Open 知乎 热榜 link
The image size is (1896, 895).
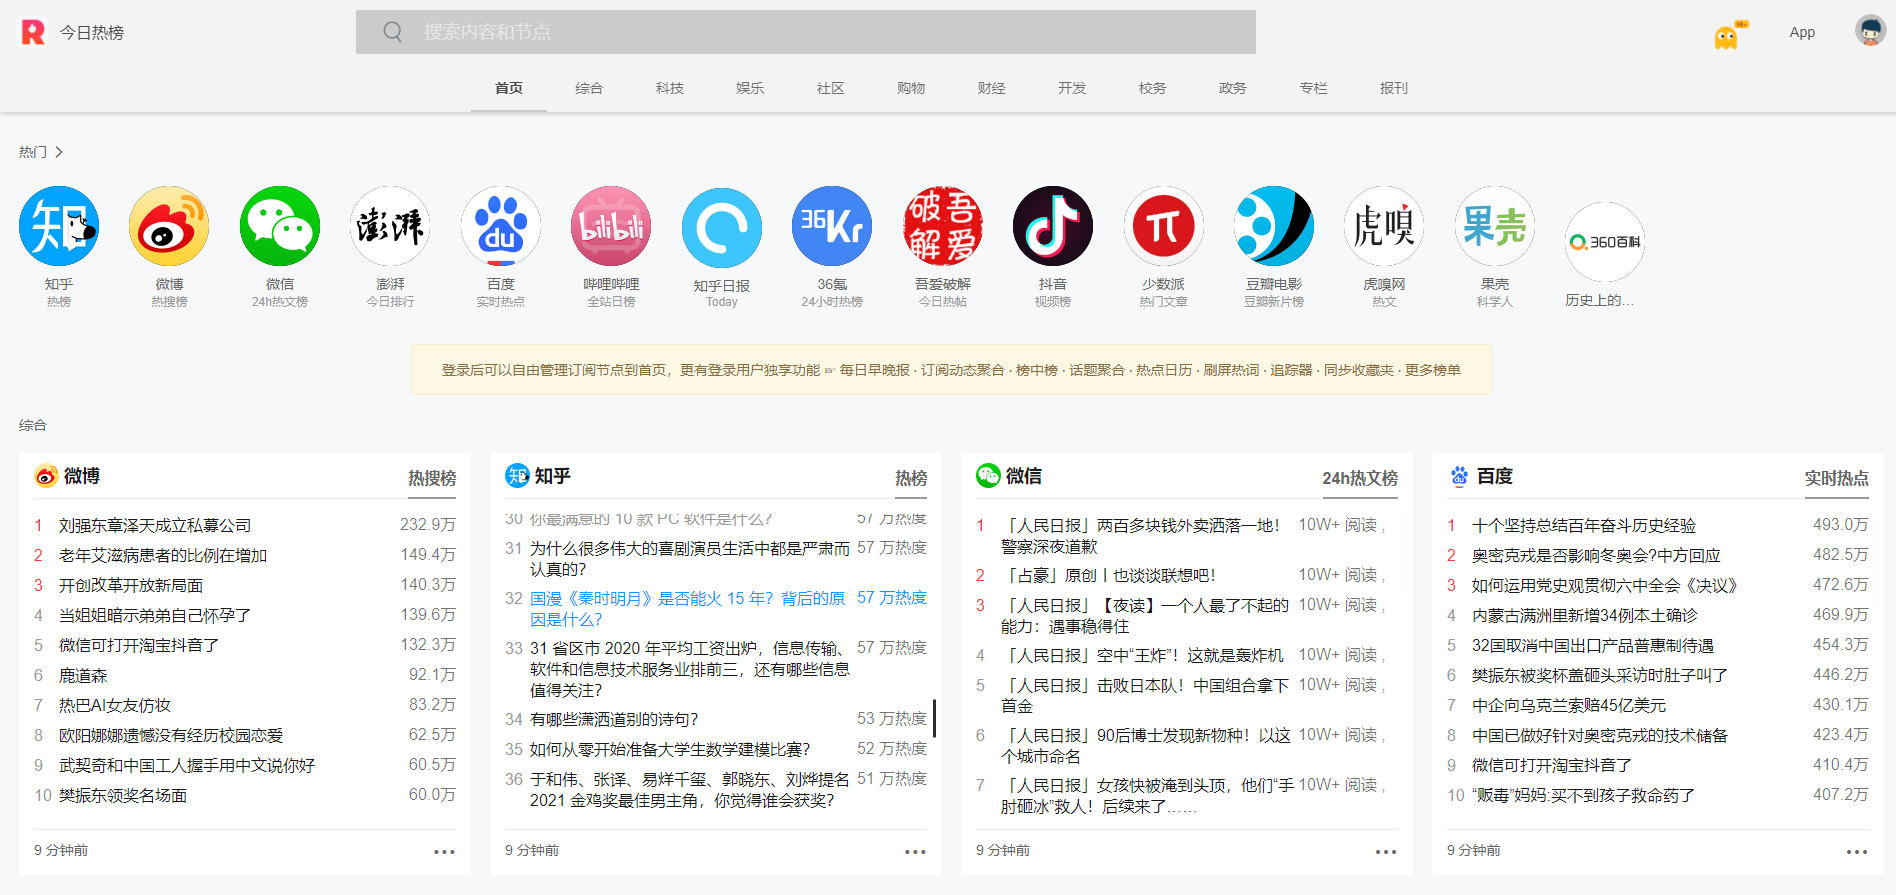[911, 478]
